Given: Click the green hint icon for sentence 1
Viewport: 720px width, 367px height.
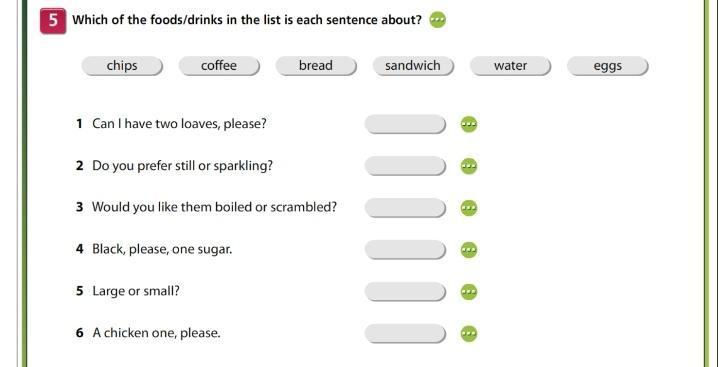Looking at the screenshot, I should [469, 124].
